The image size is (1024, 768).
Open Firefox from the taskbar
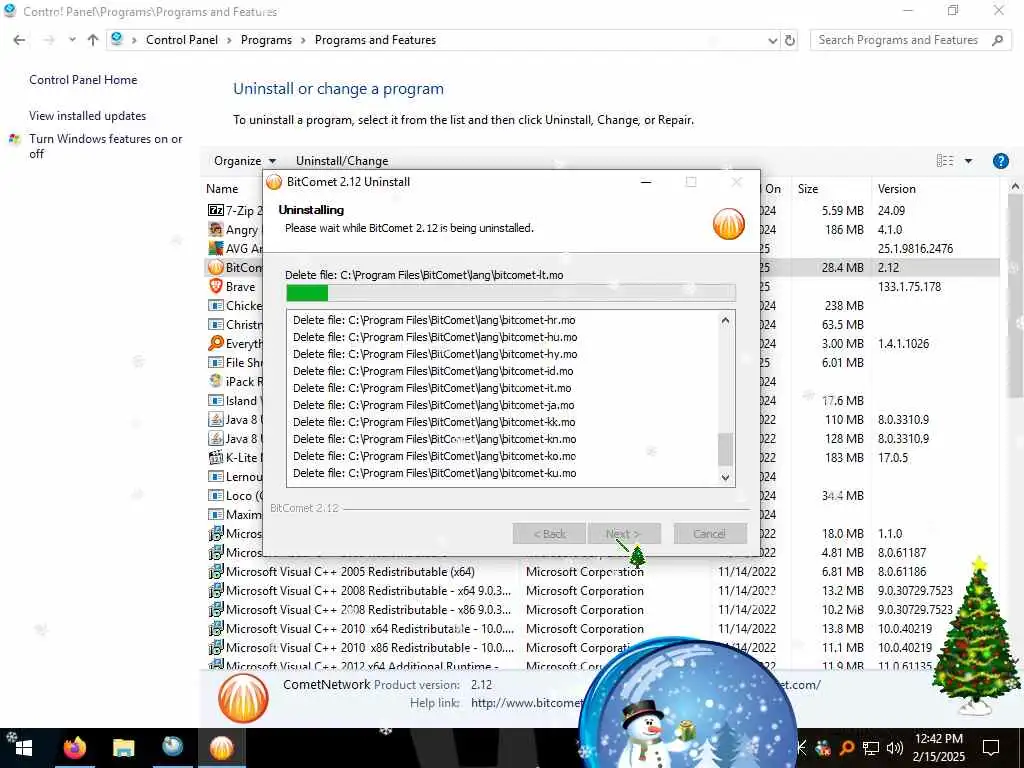click(74, 747)
